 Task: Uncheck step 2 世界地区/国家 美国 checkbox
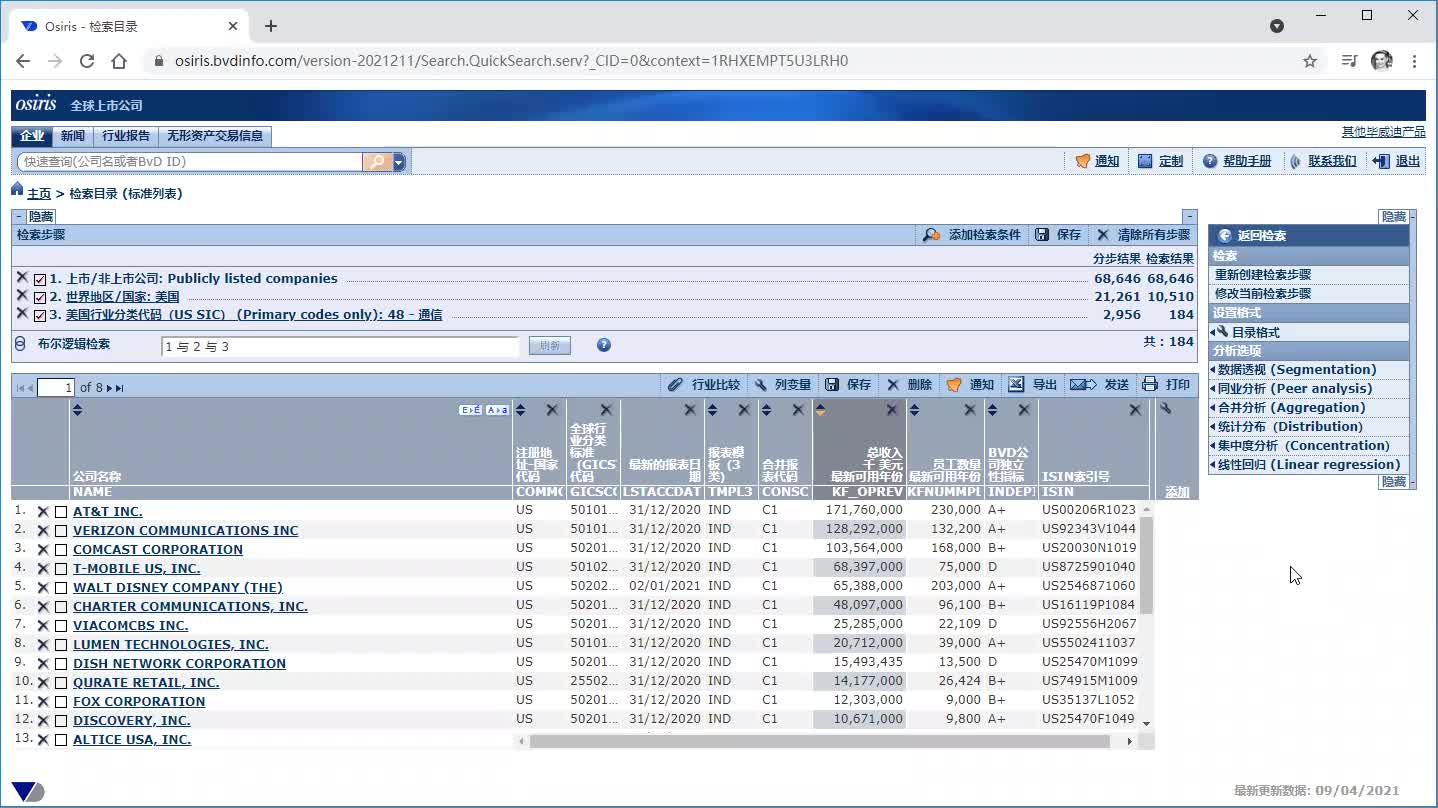point(40,298)
